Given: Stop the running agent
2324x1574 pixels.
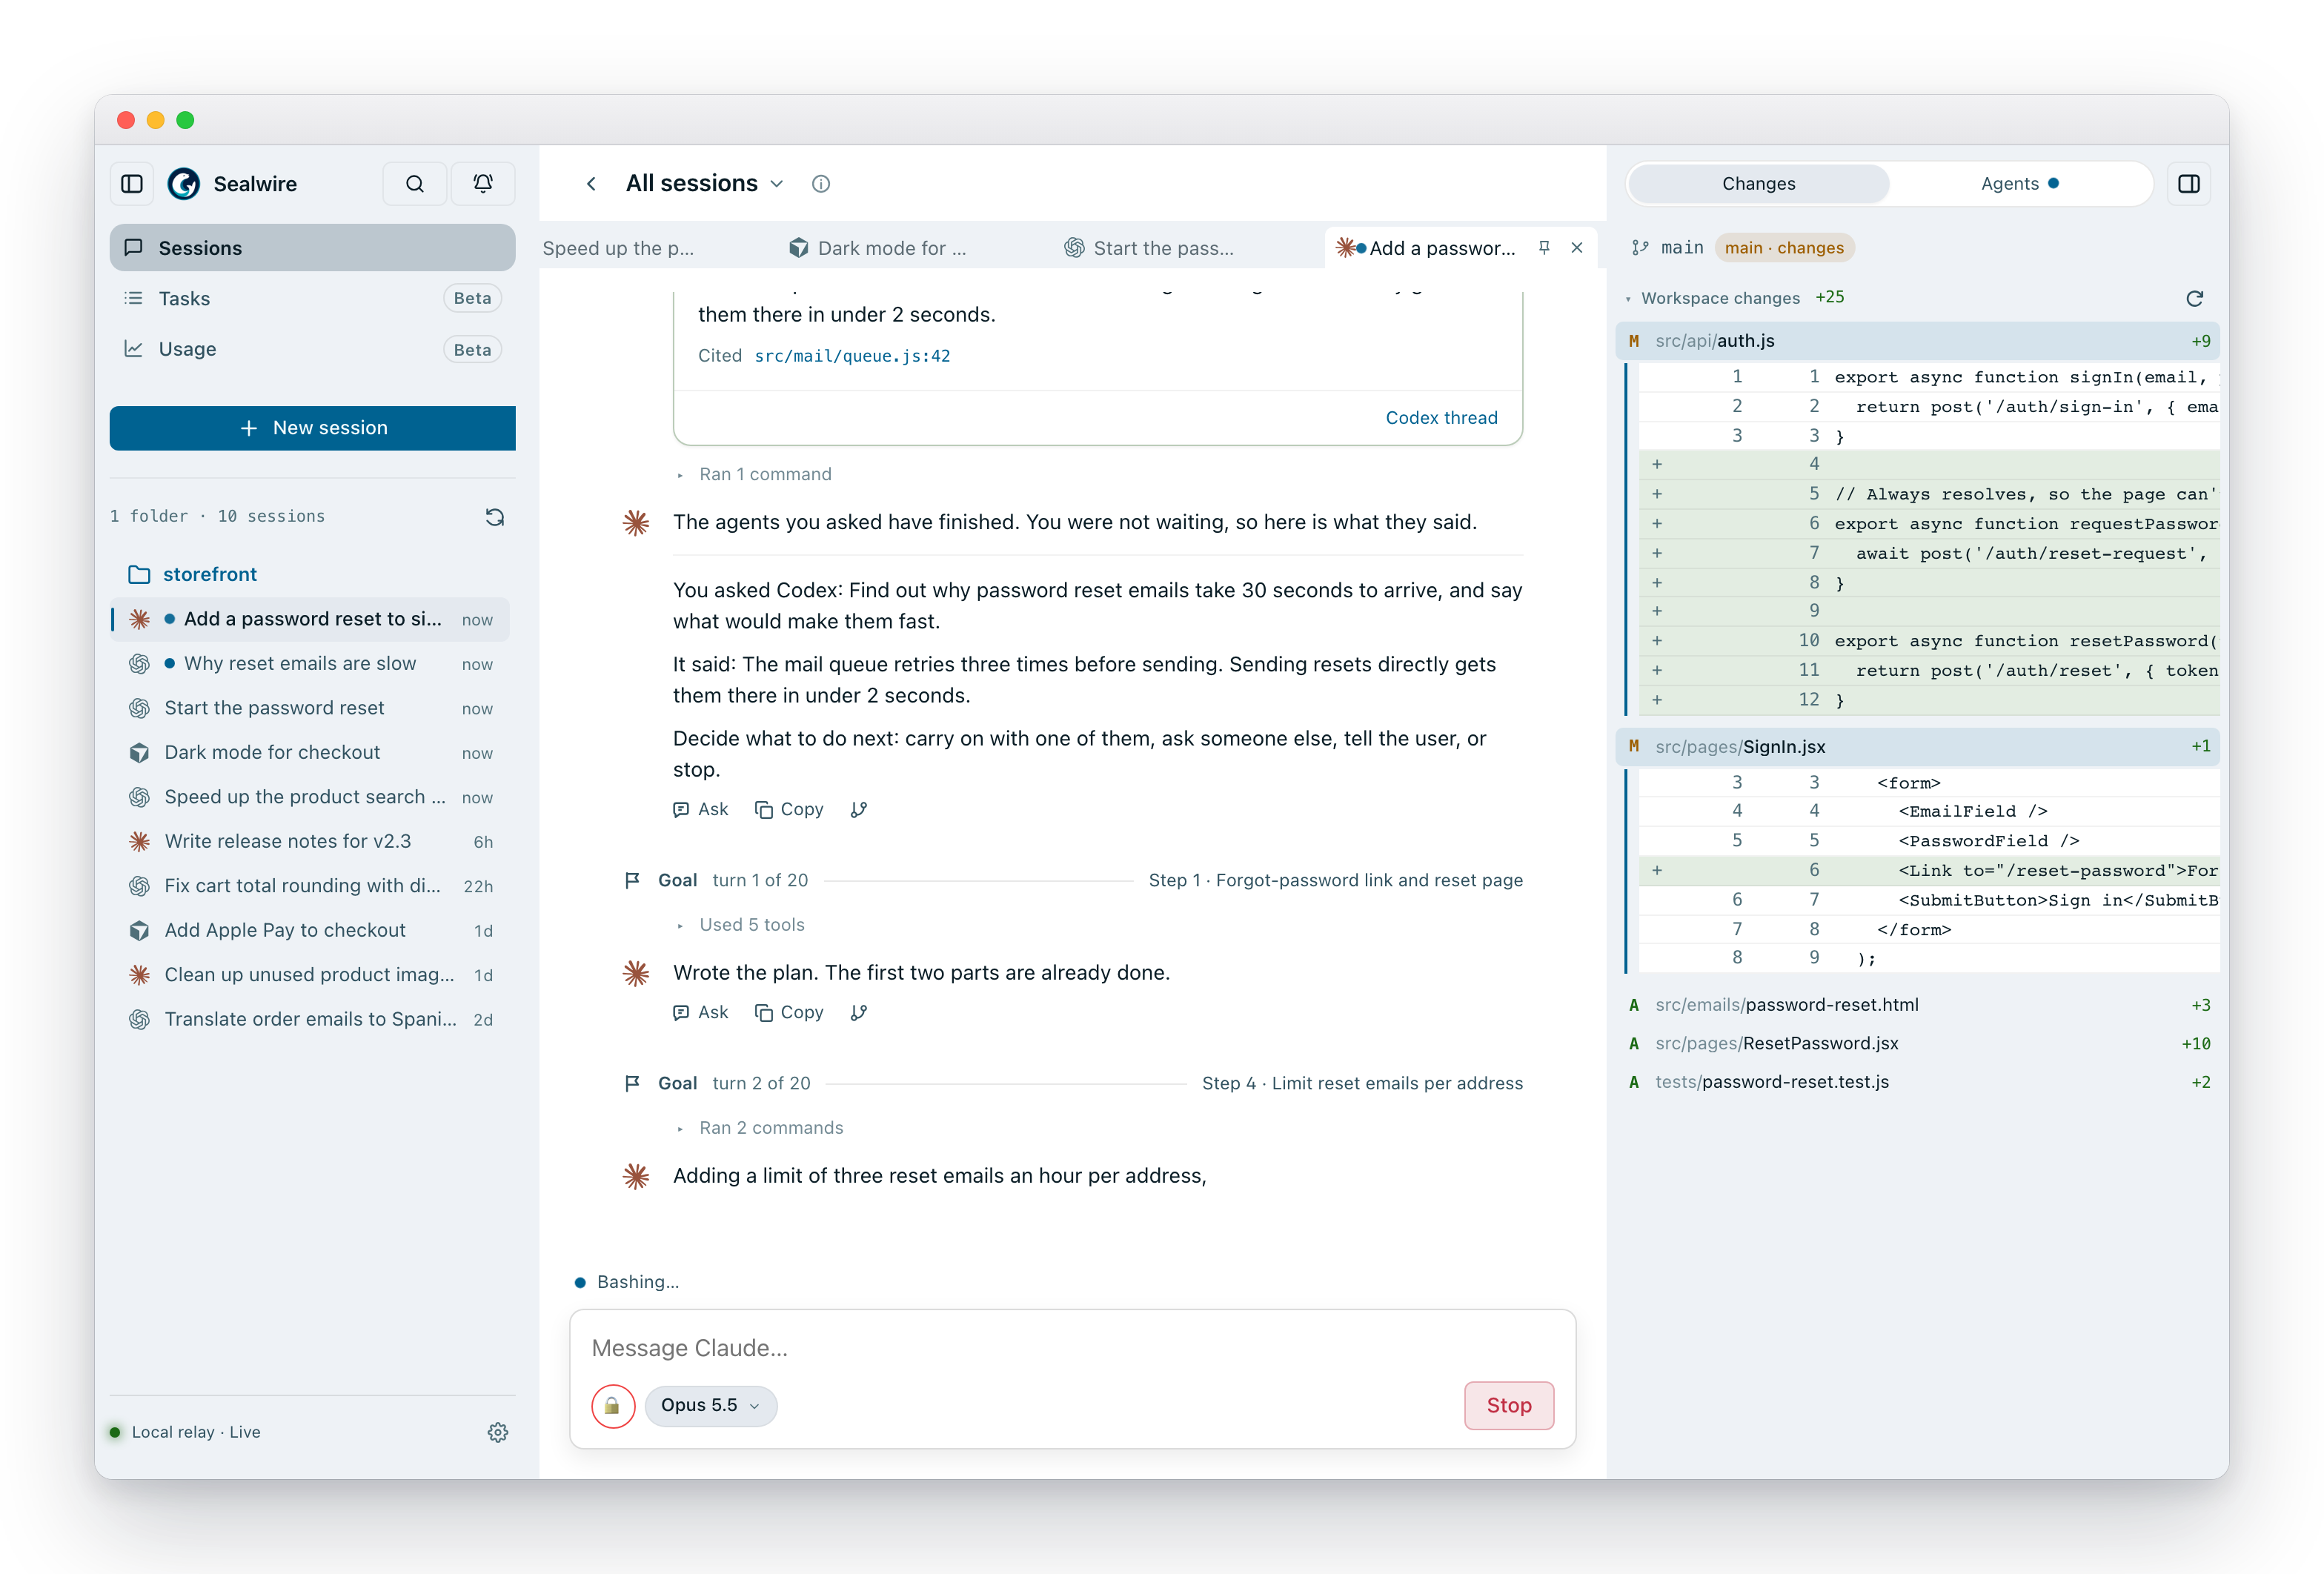Looking at the screenshot, I should point(1509,1406).
